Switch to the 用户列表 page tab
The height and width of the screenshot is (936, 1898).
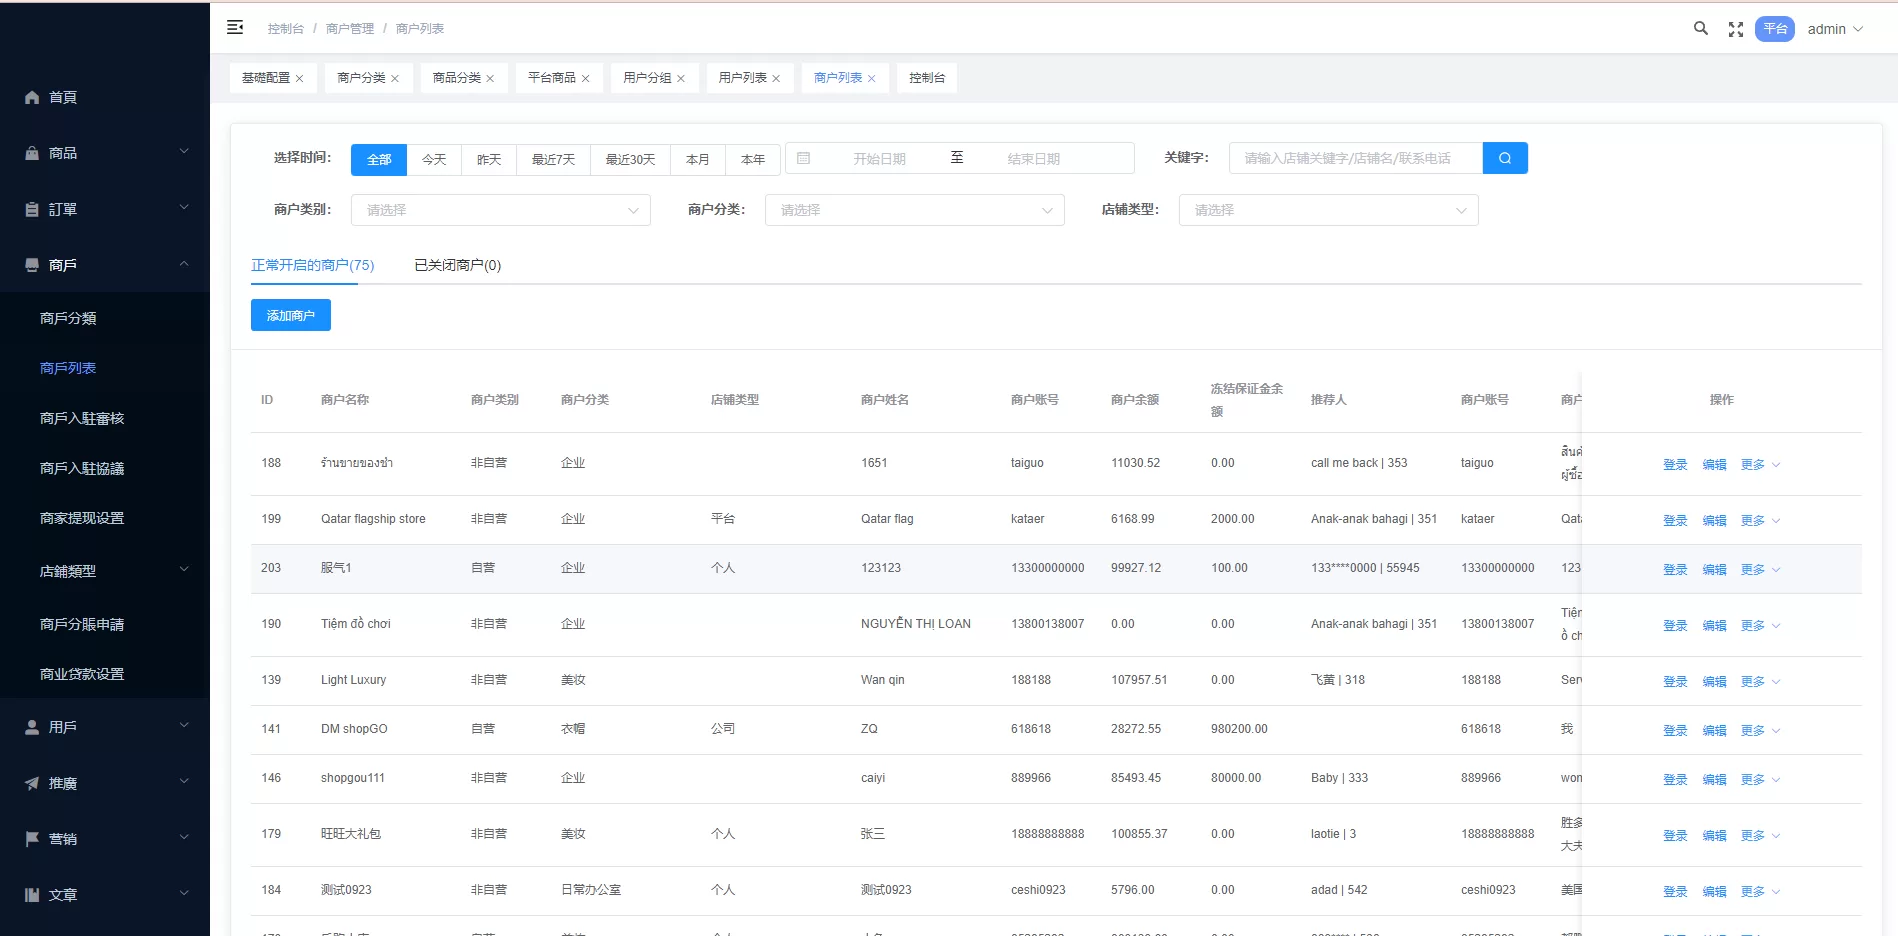pos(742,78)
